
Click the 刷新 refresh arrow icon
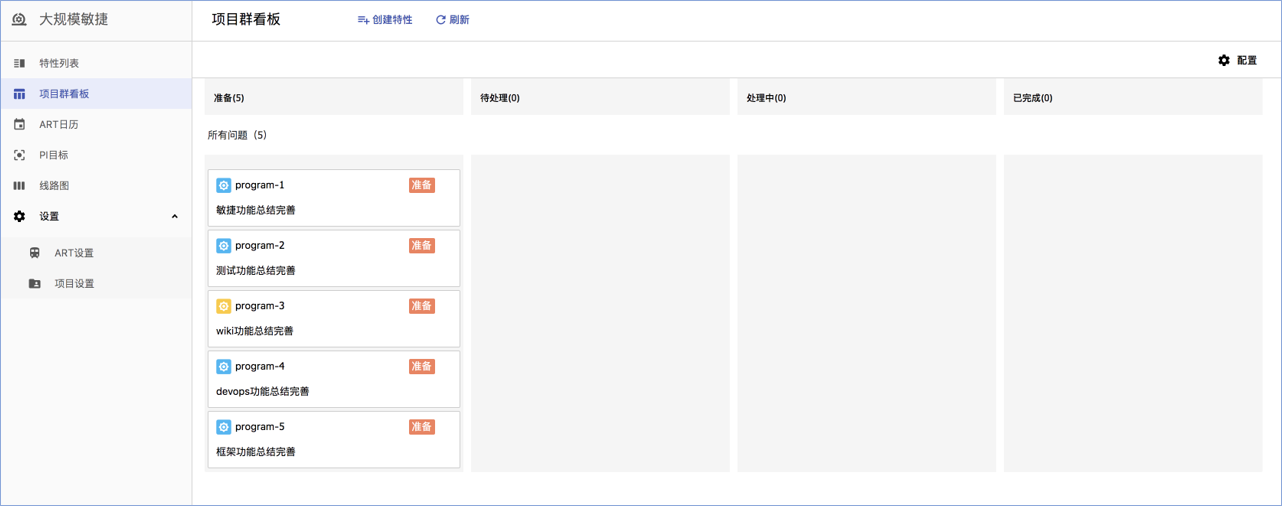point(440,20)
